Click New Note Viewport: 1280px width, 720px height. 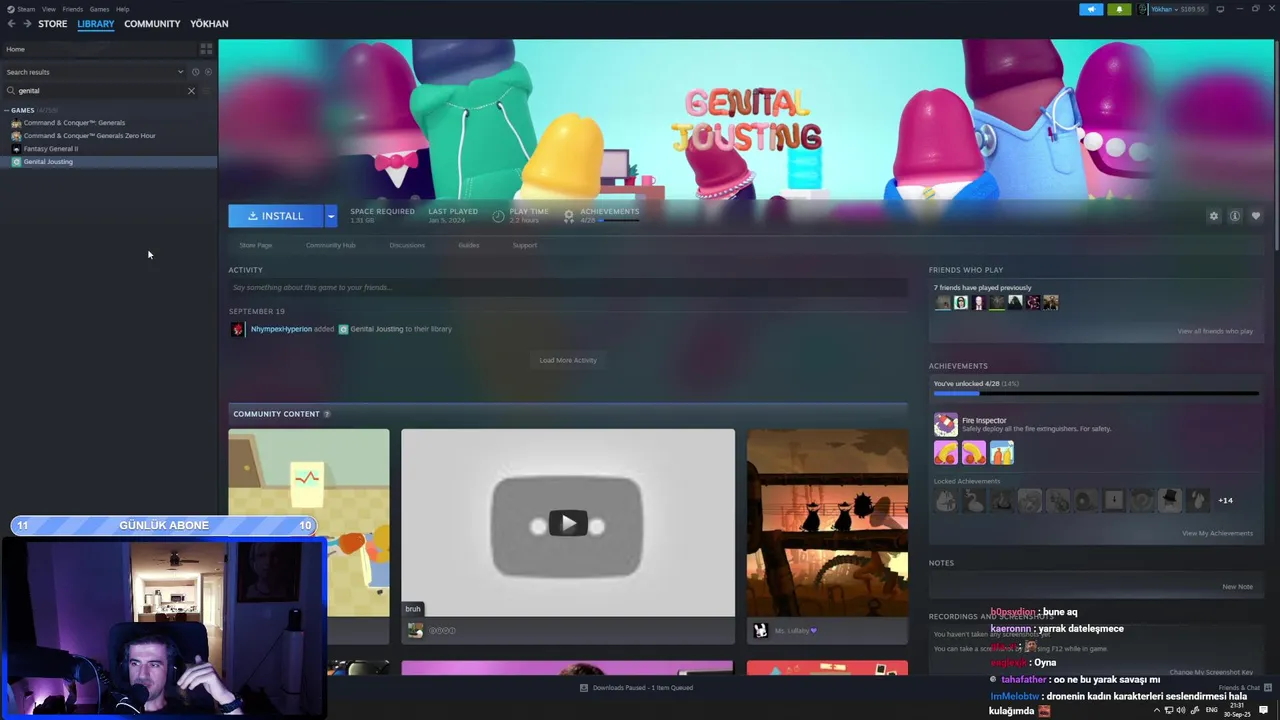pos(1237,587)
